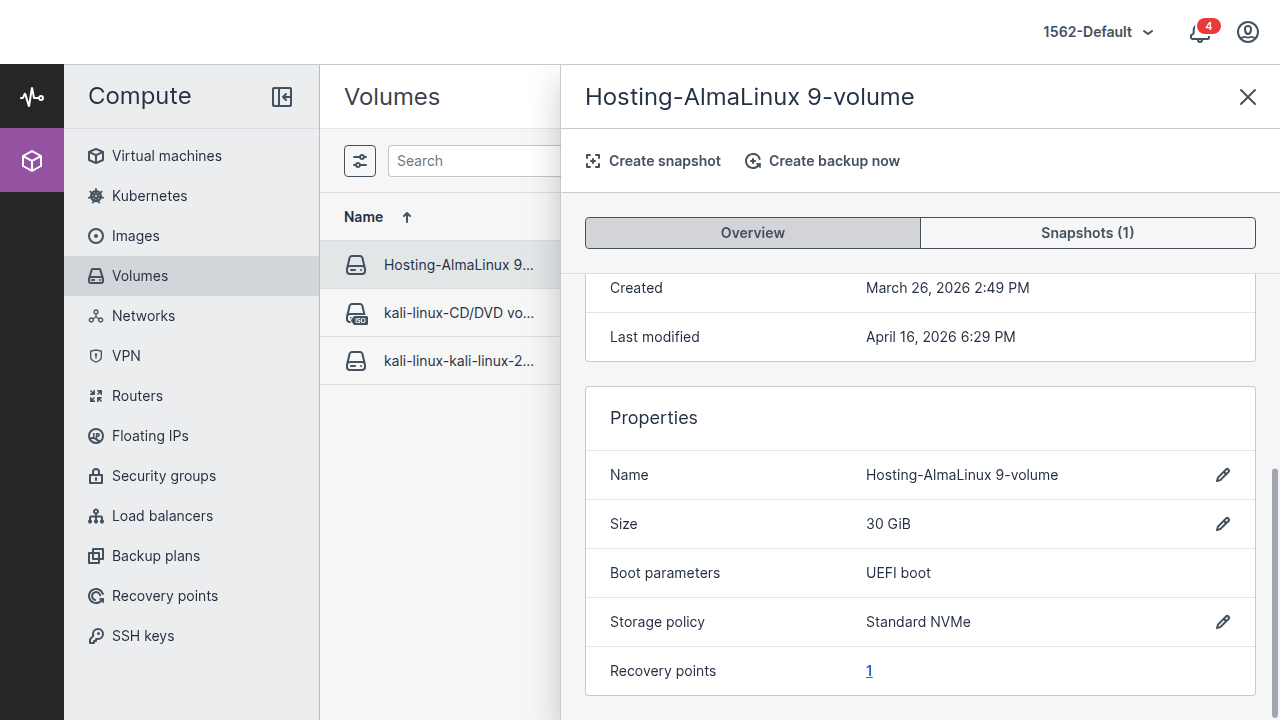Edit the volume Name with pencil icon
Image resolution: width=1280 pixels, height=720 pixels.
pyautogui.click(x=1222, y=475)
